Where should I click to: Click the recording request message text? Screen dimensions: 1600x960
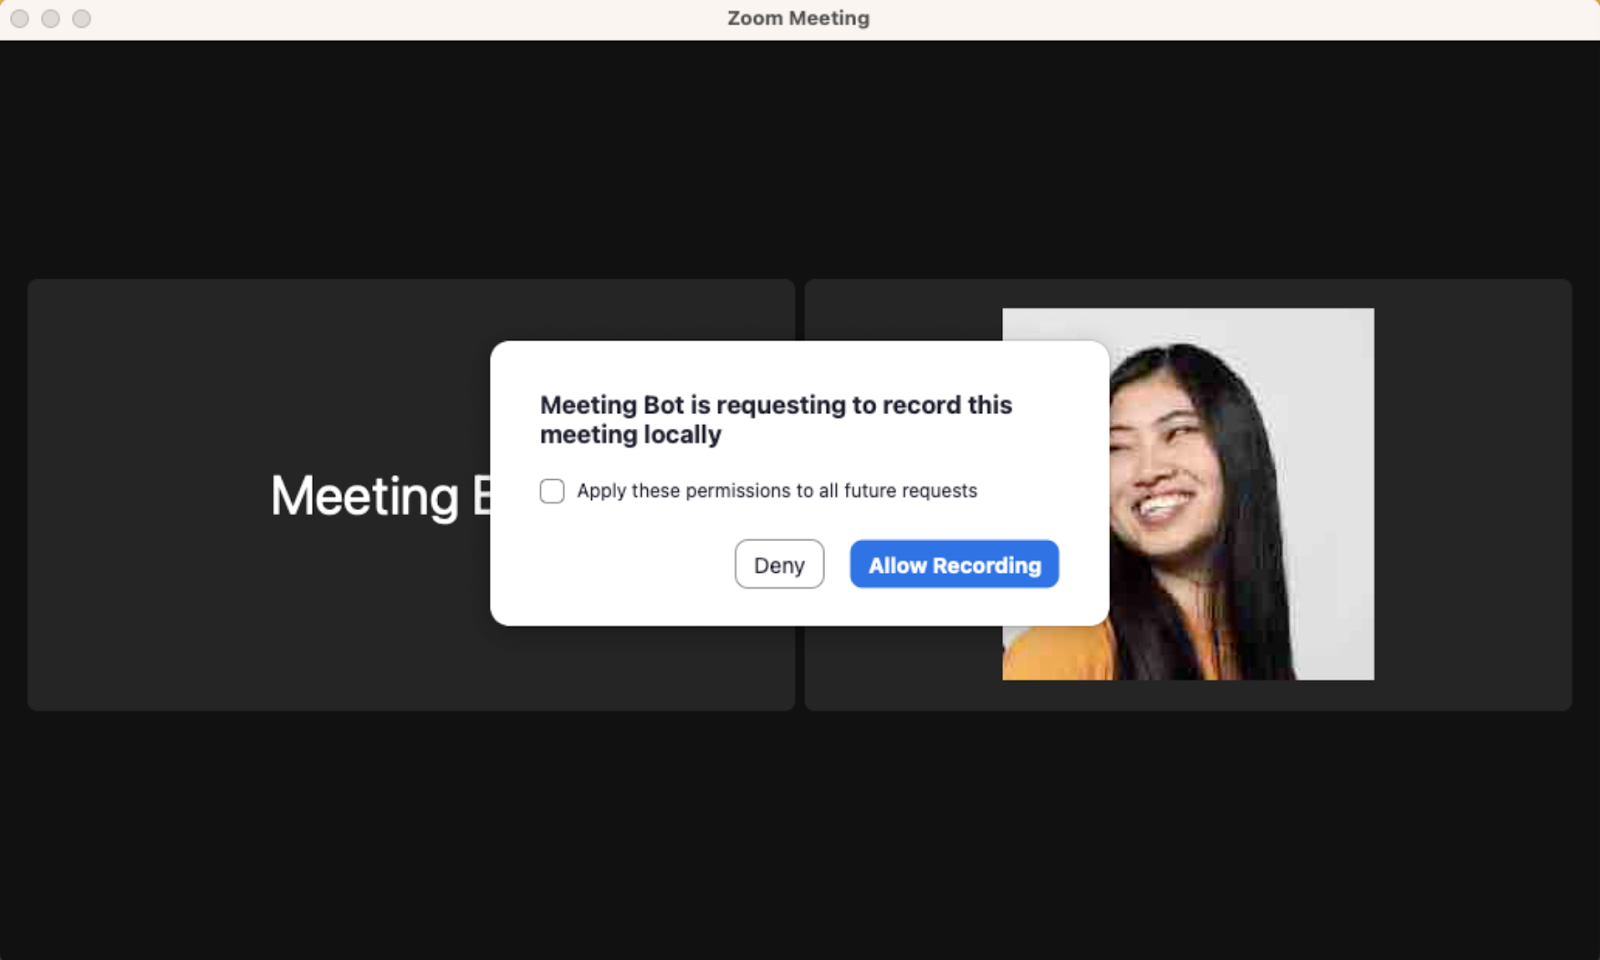click(x=776, y=419)
